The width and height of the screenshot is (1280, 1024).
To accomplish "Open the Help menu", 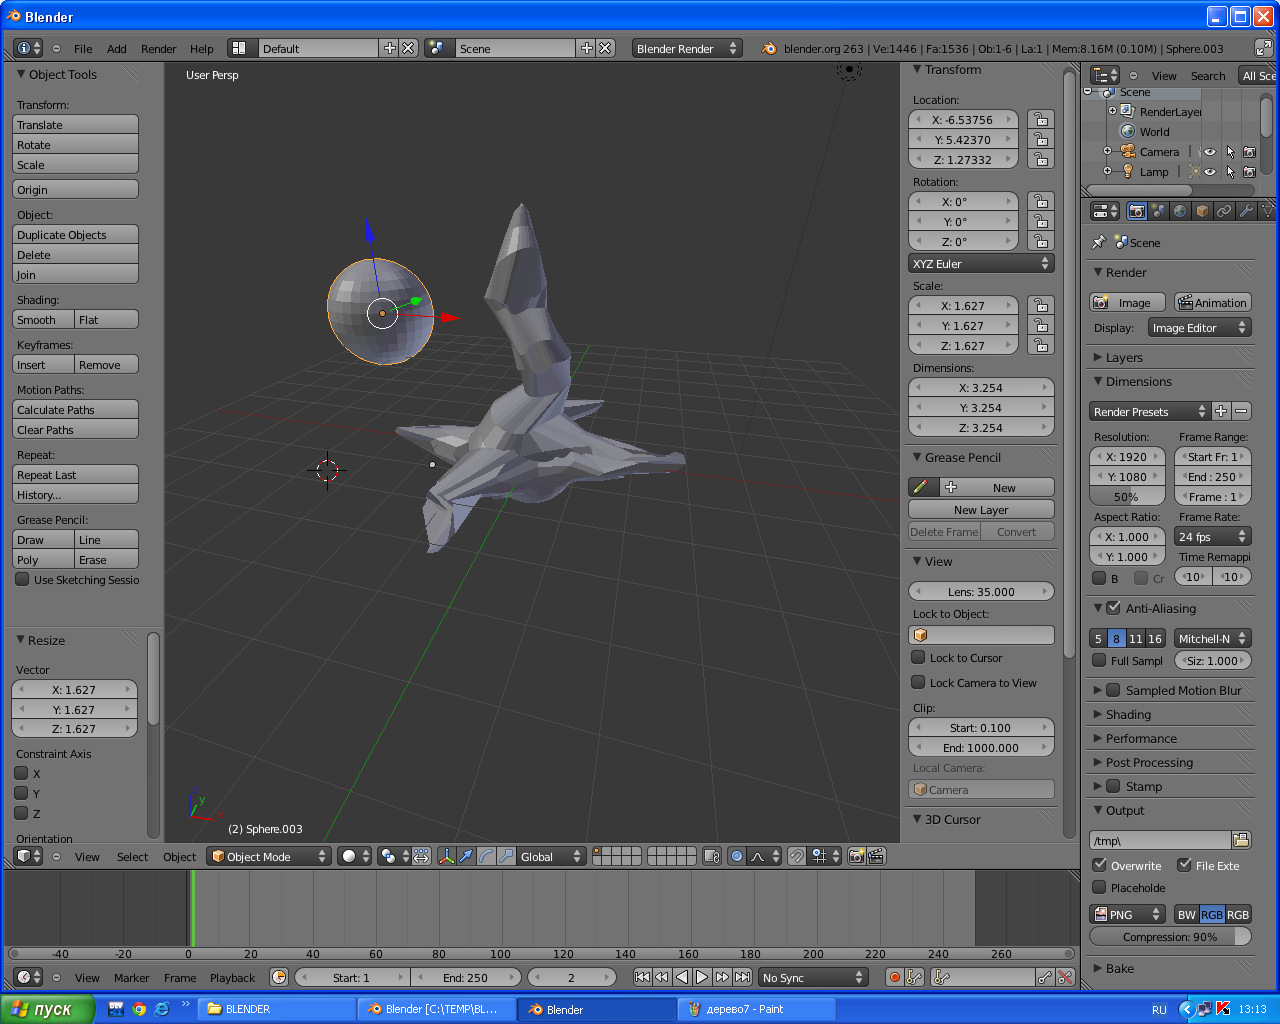I will 202,48.
